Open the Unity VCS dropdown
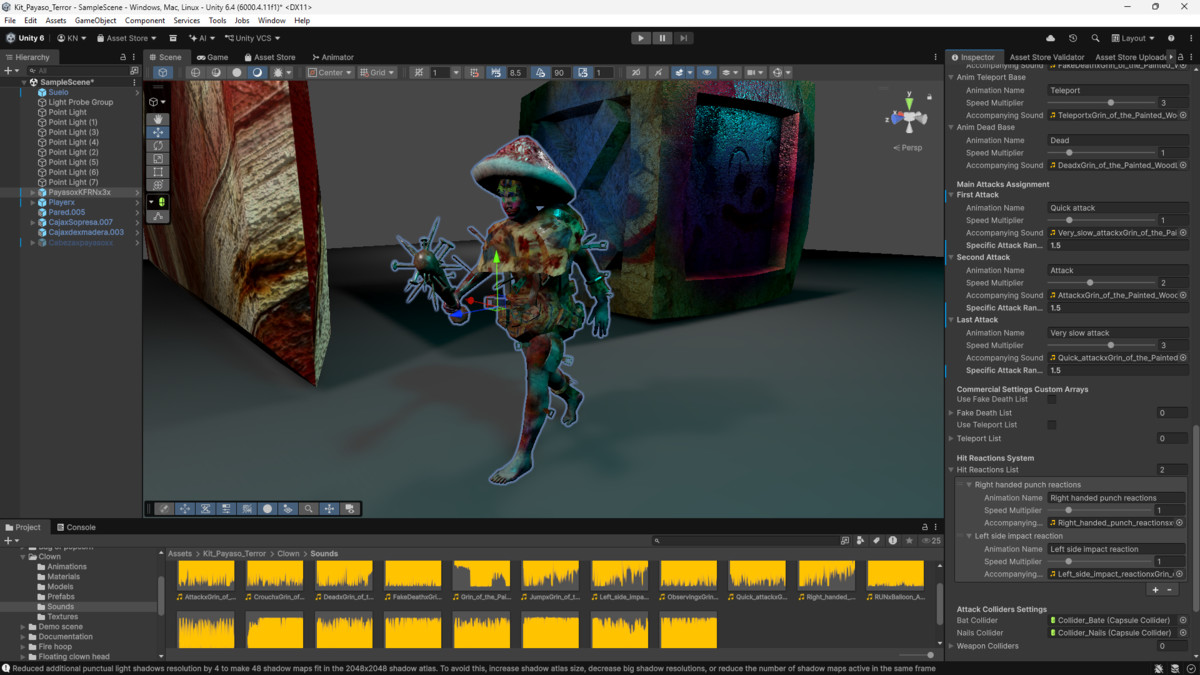 click(253, 38)
